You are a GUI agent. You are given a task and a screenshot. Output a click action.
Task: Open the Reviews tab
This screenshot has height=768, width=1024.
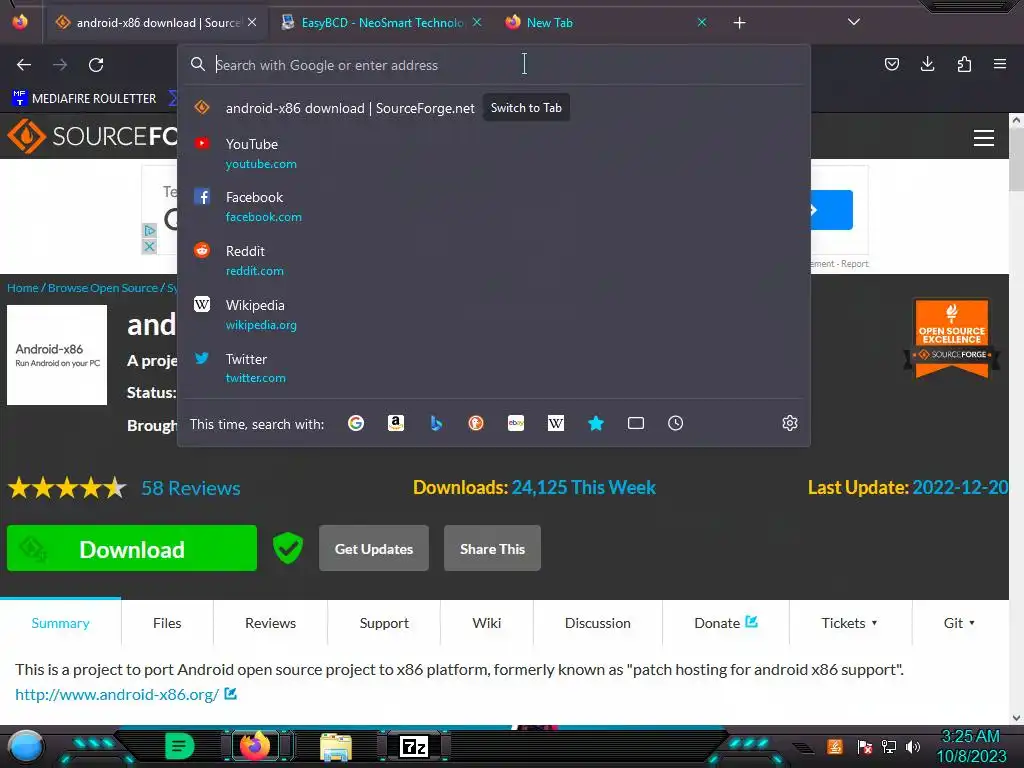(x=270, y=623)
